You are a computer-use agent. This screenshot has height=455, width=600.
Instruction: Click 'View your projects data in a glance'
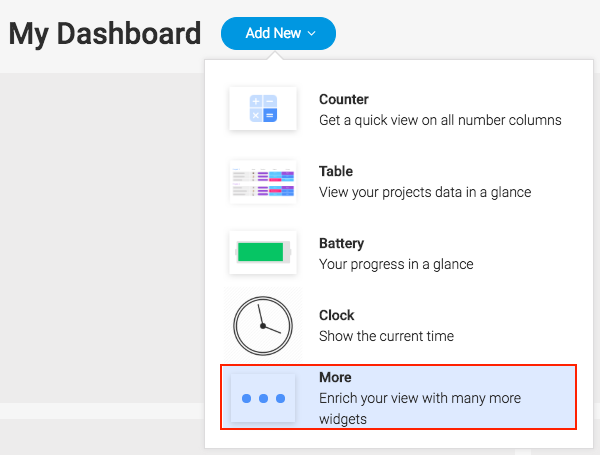pos(425,192)
